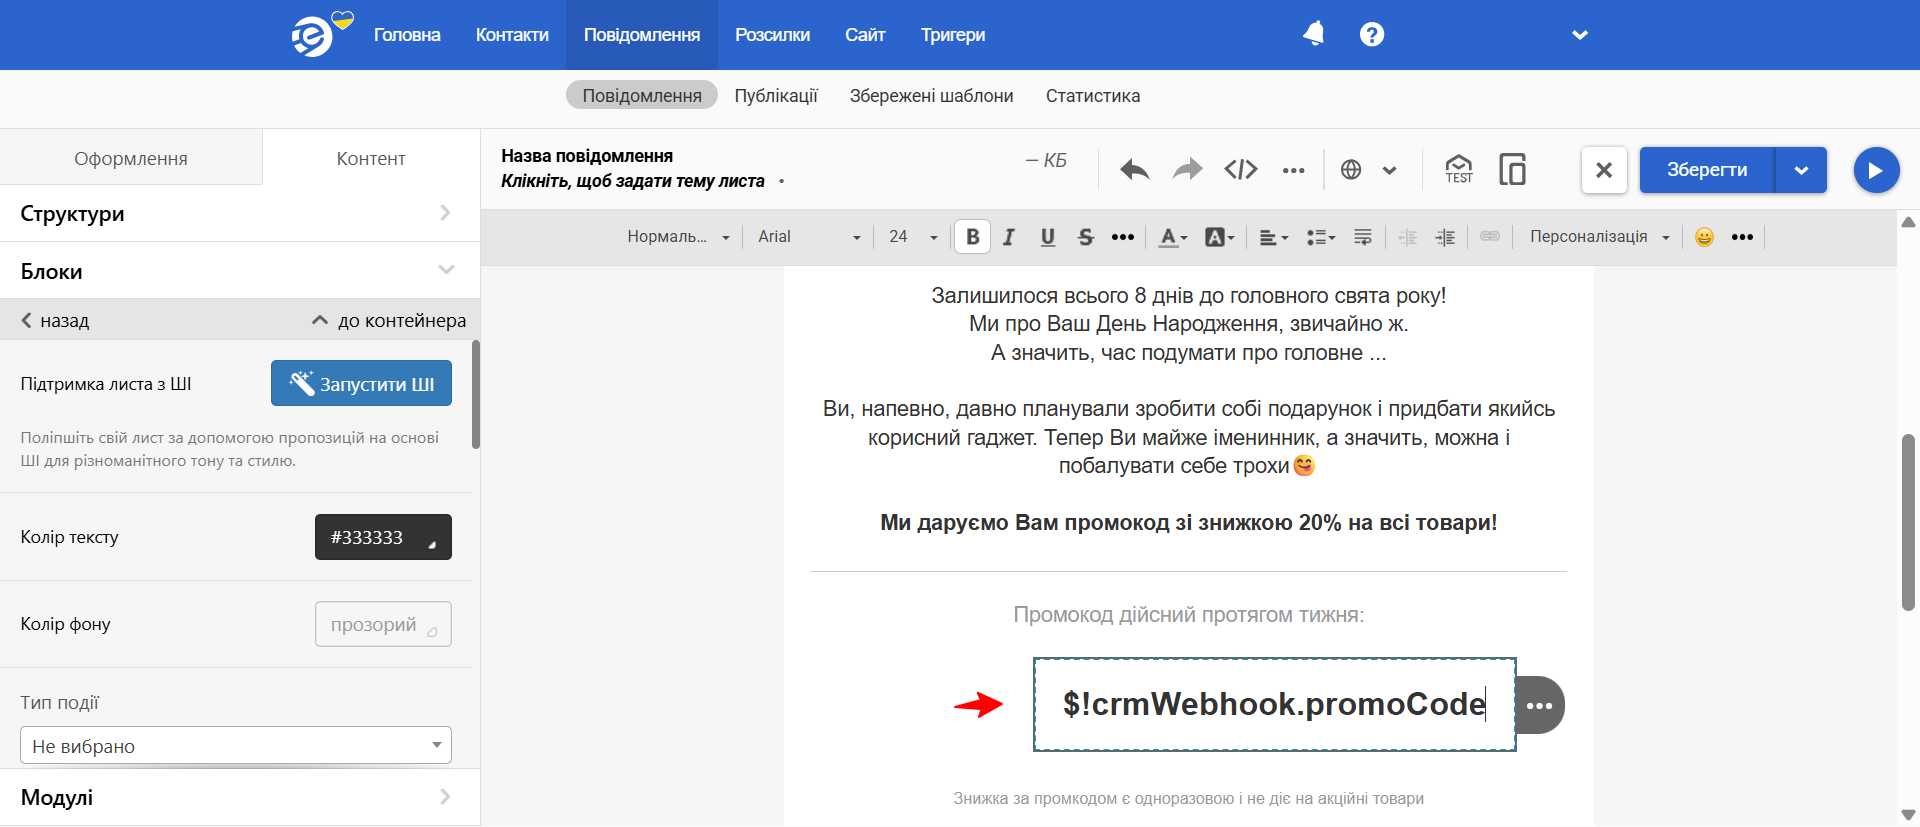The height and width of the screenshot is (827, 1920).
Task: Open more options dots in top toolbar
Action: [1294, 171]
